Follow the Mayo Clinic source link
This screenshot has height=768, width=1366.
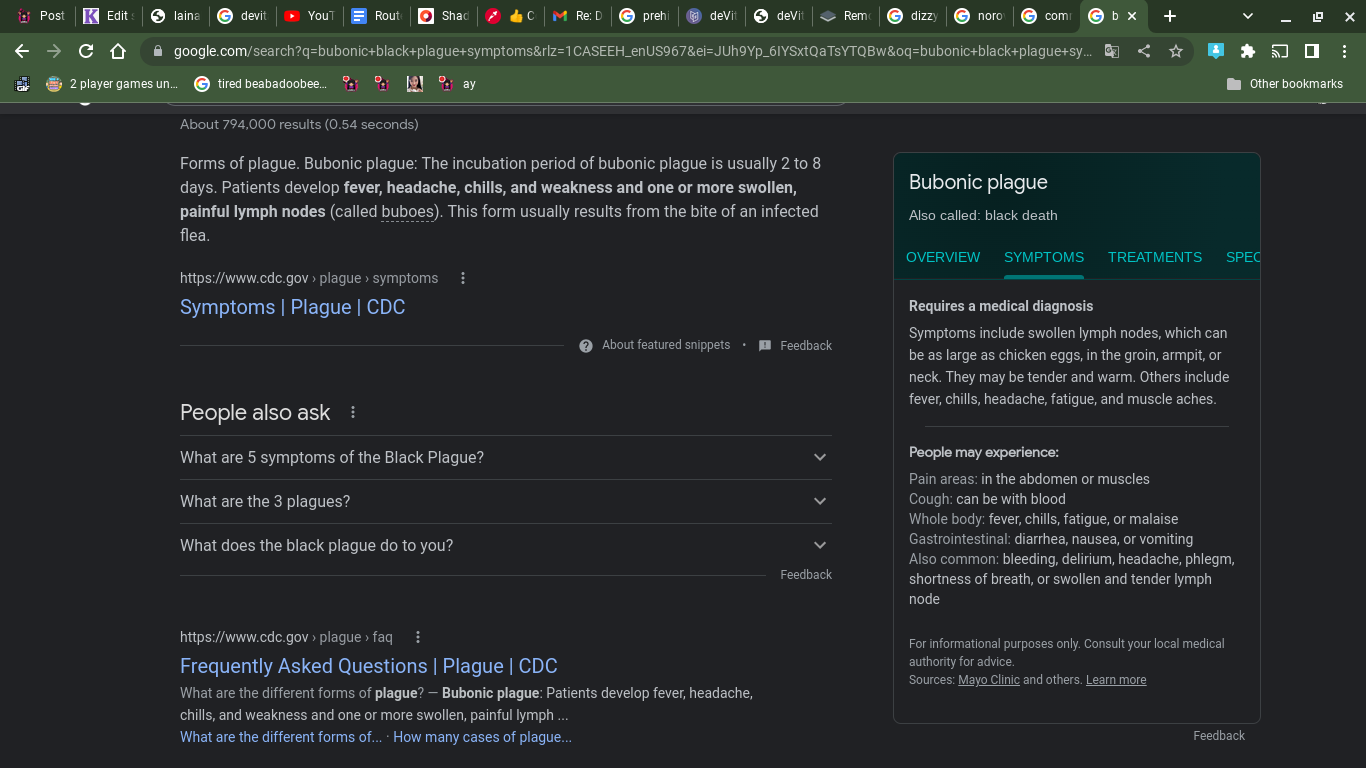[989, 680]
